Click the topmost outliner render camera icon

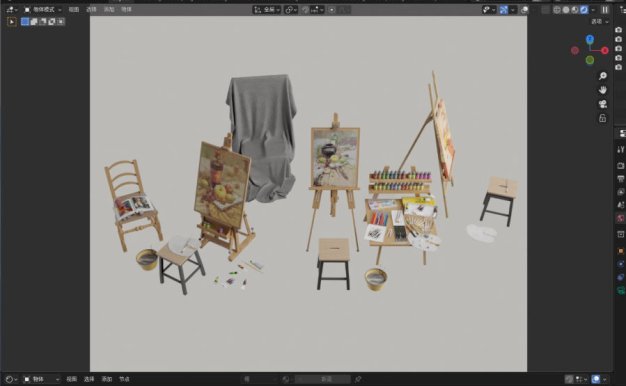pos(618,30)
